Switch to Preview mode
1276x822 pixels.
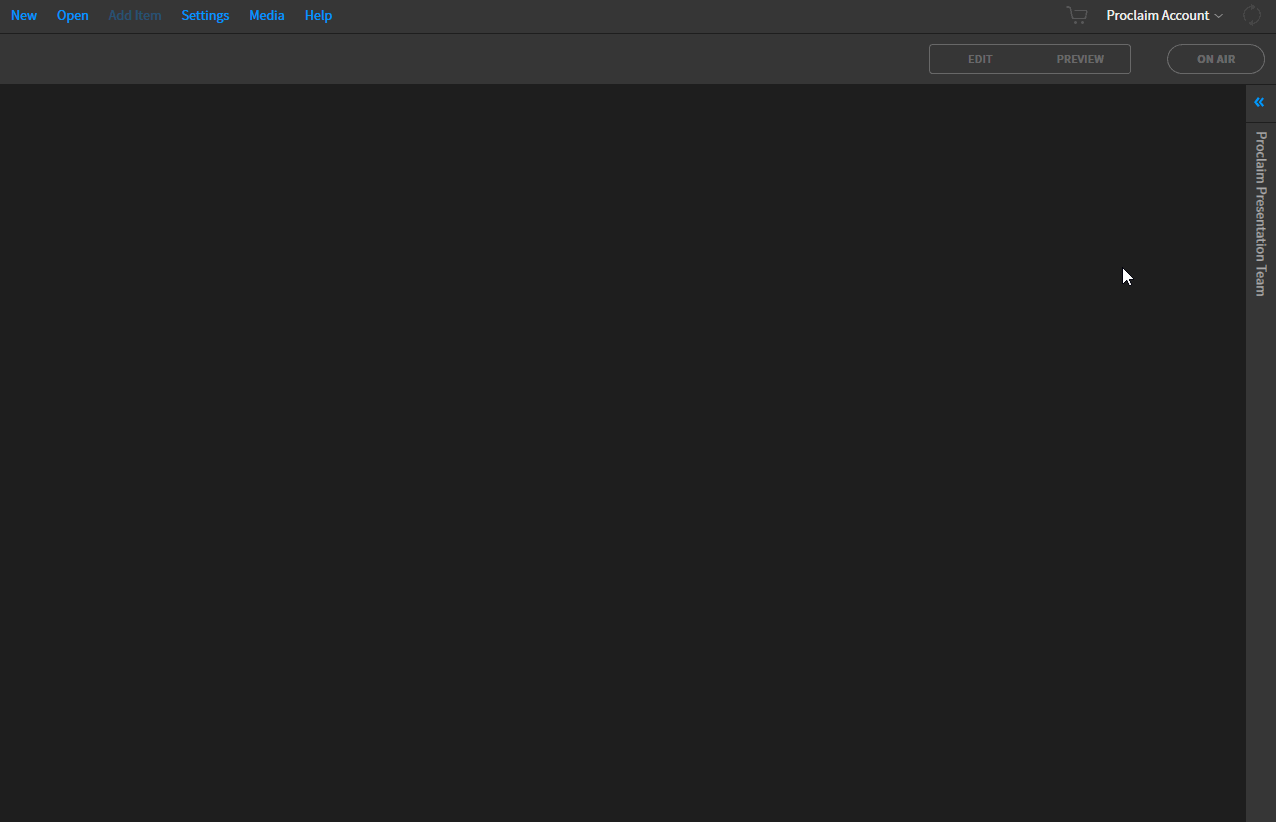coord(1080,59)
